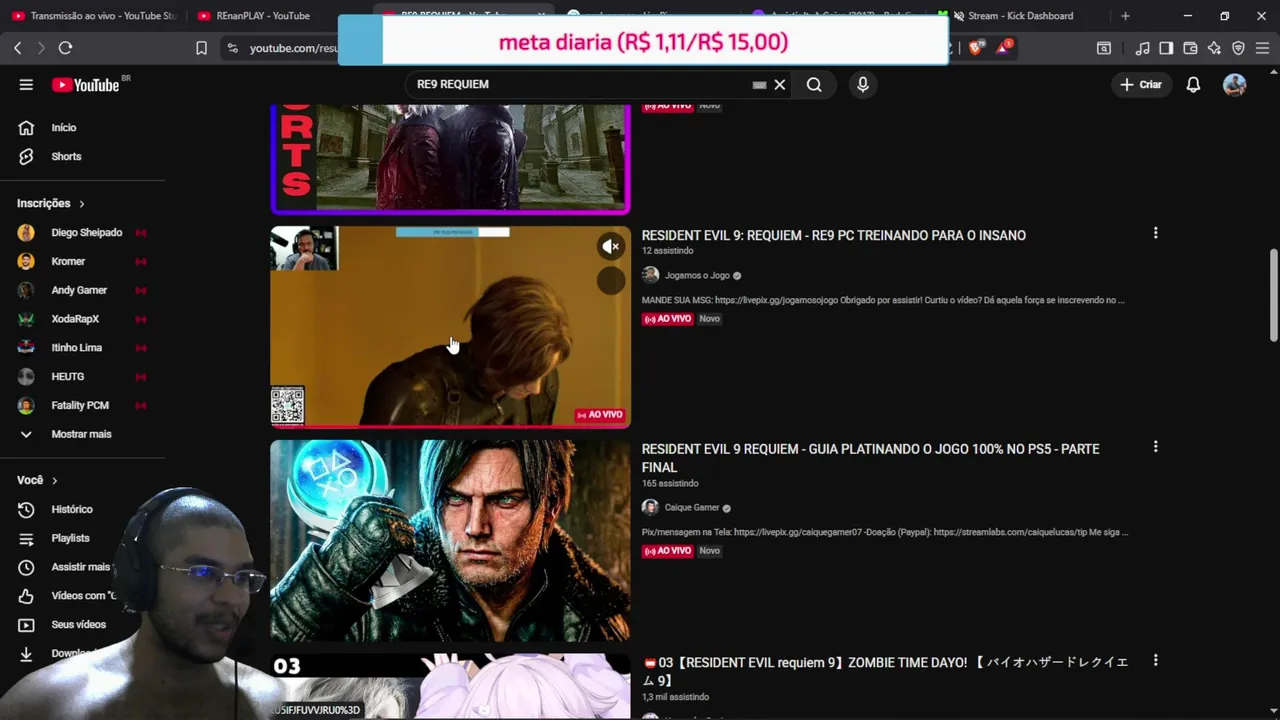Open RESIDENT EVIL 9: REQUIEM TREINANDO PARA O INSANO title
This screenshot has height=720, width=1280.
tap(833, 236)
